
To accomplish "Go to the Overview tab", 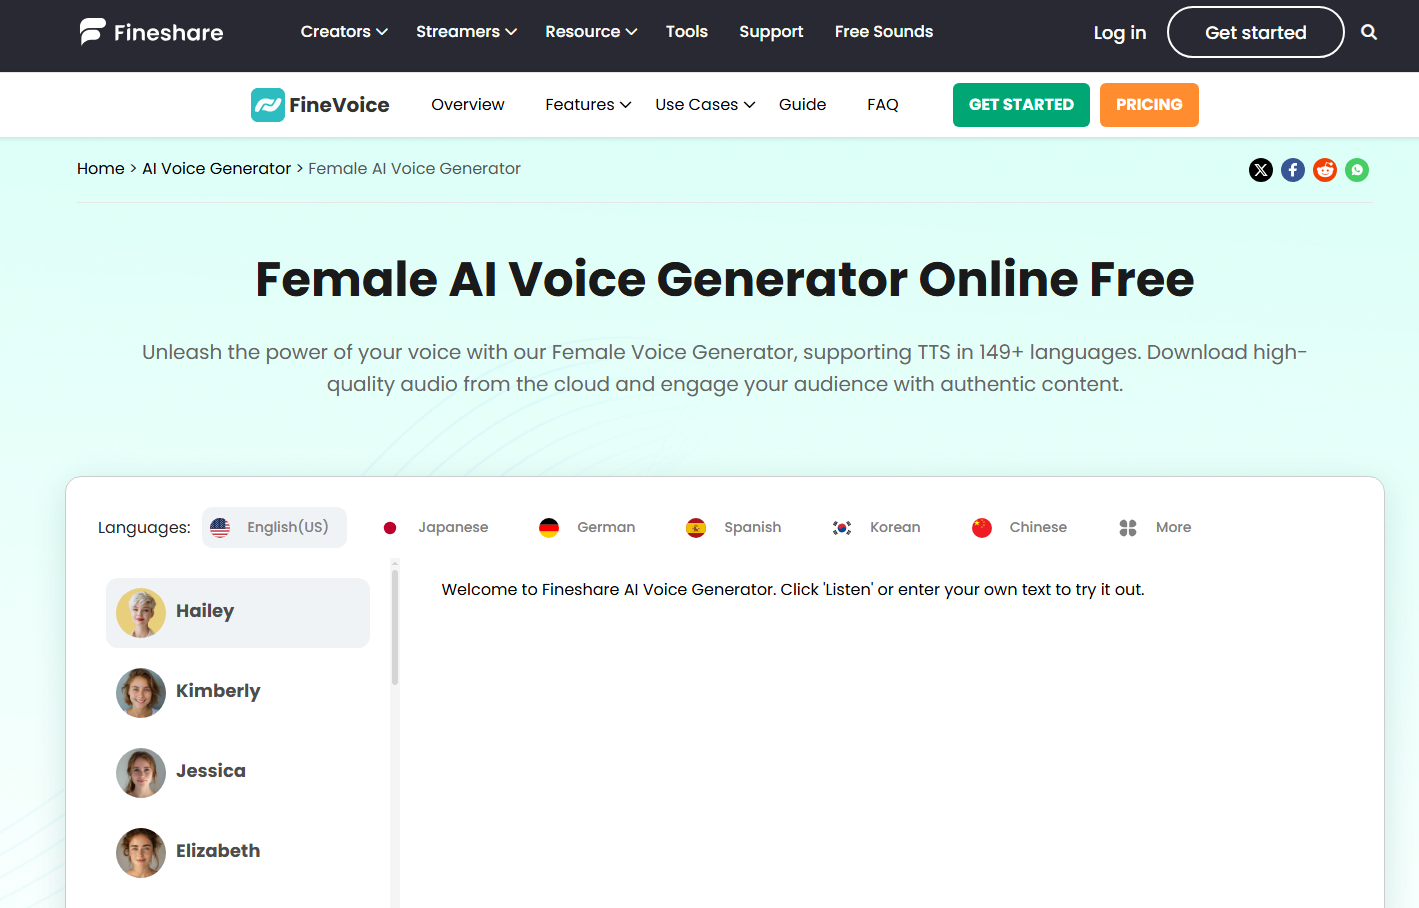I will click(x=467, y=104).
